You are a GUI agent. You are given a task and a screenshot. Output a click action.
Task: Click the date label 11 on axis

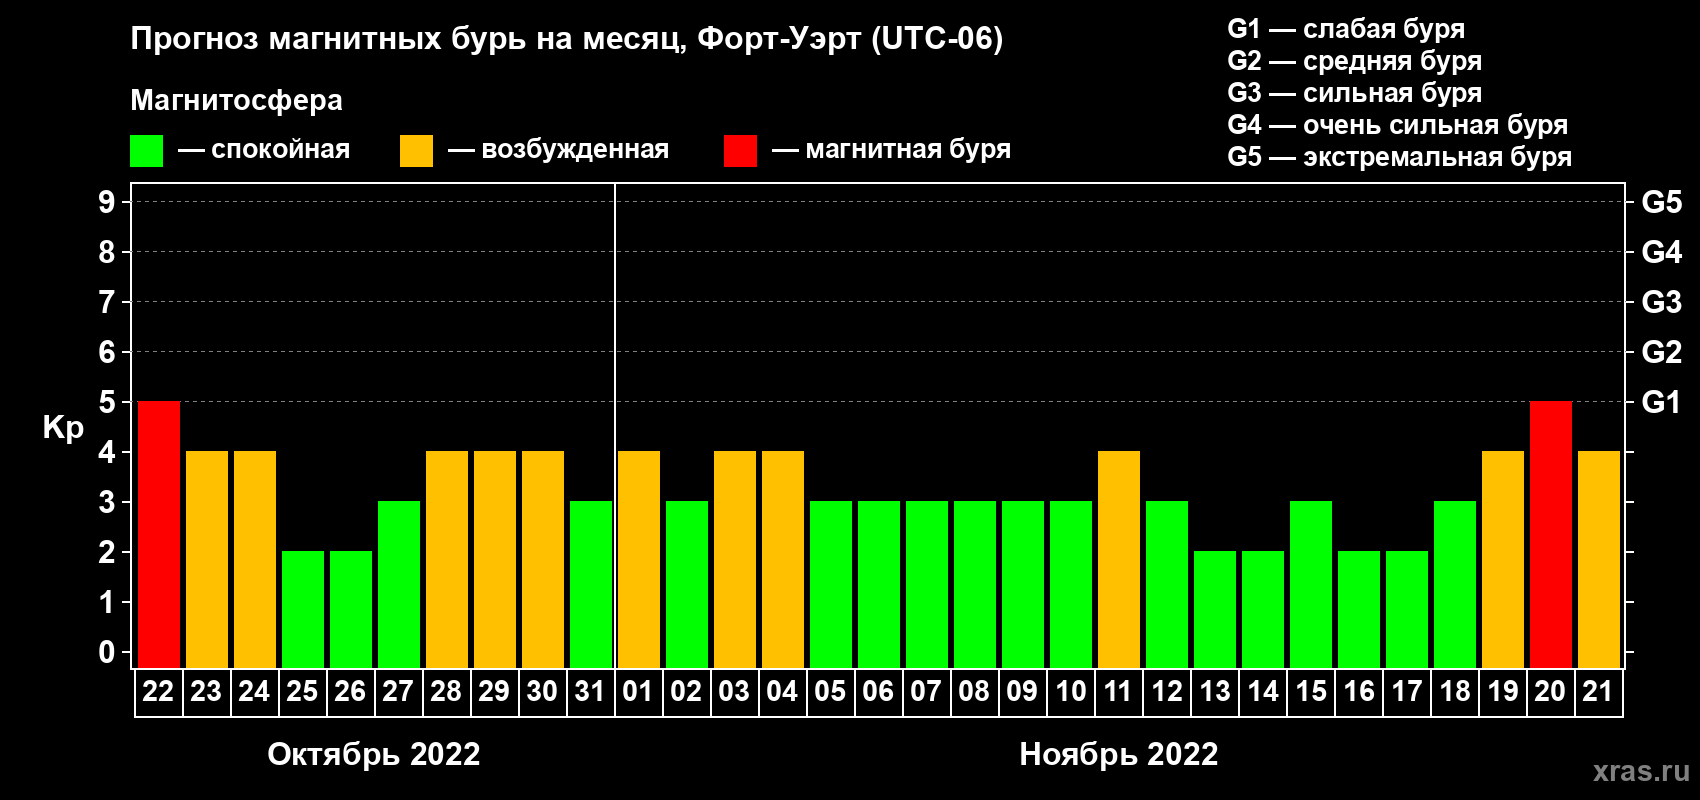1118,692
